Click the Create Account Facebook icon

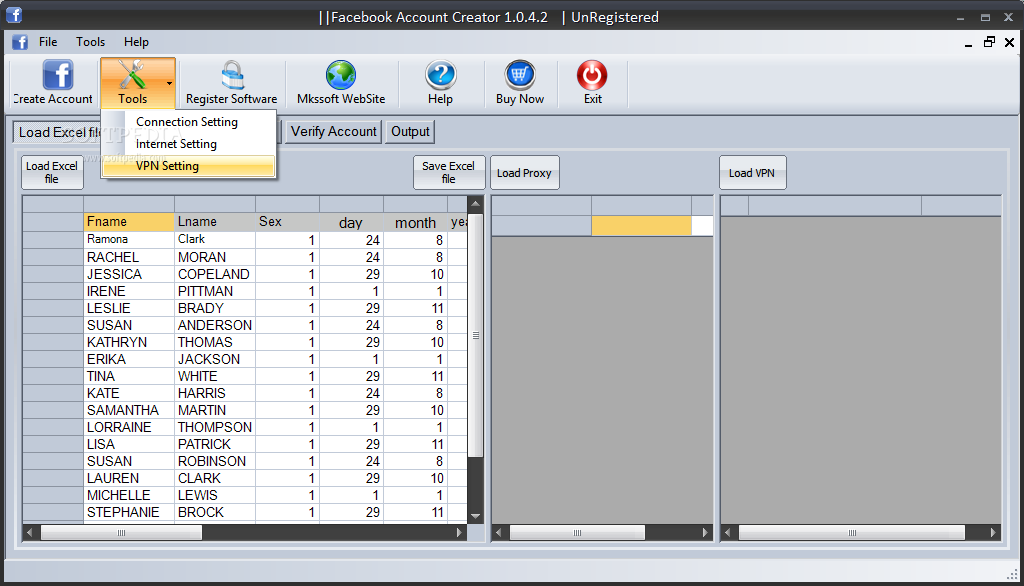click(57, 75)
